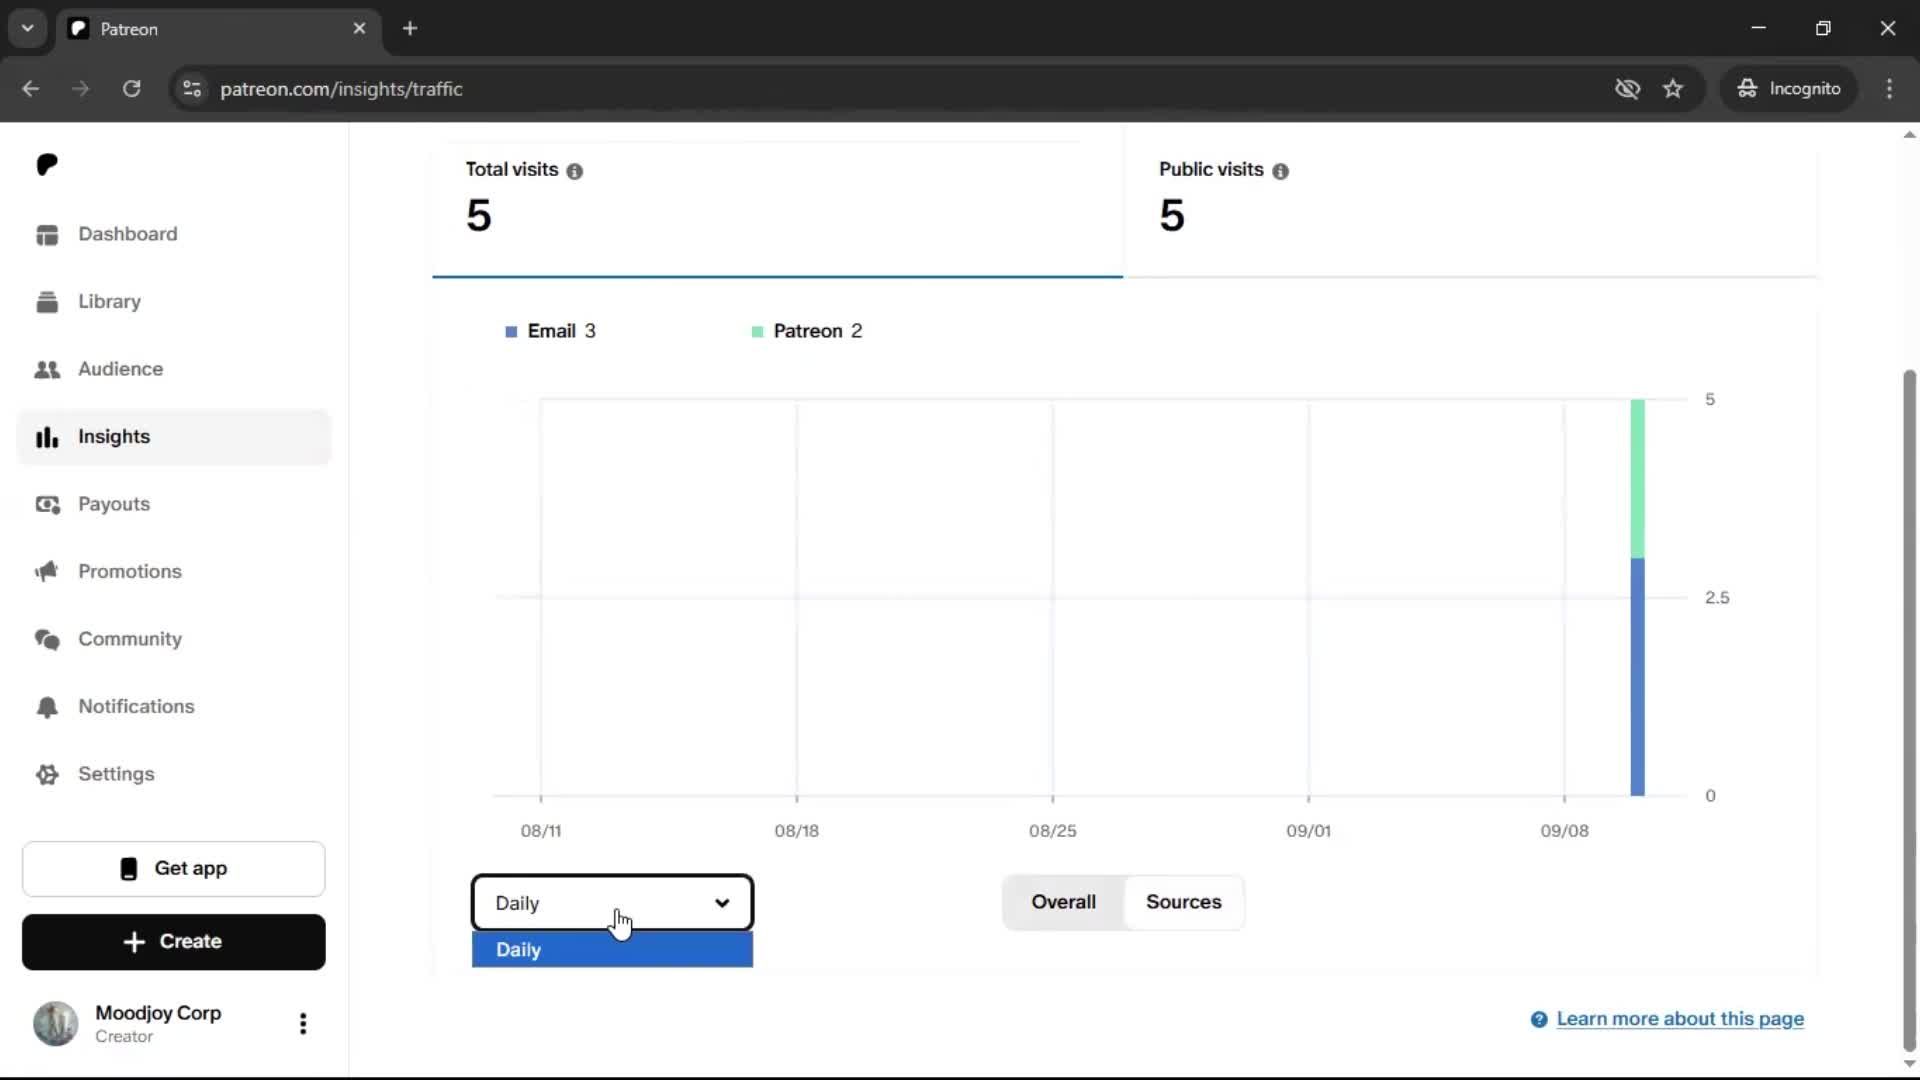Open the Moodjoy Corp account options menu
The width and height of the screenshot is (1920, 1080).
303,1023
